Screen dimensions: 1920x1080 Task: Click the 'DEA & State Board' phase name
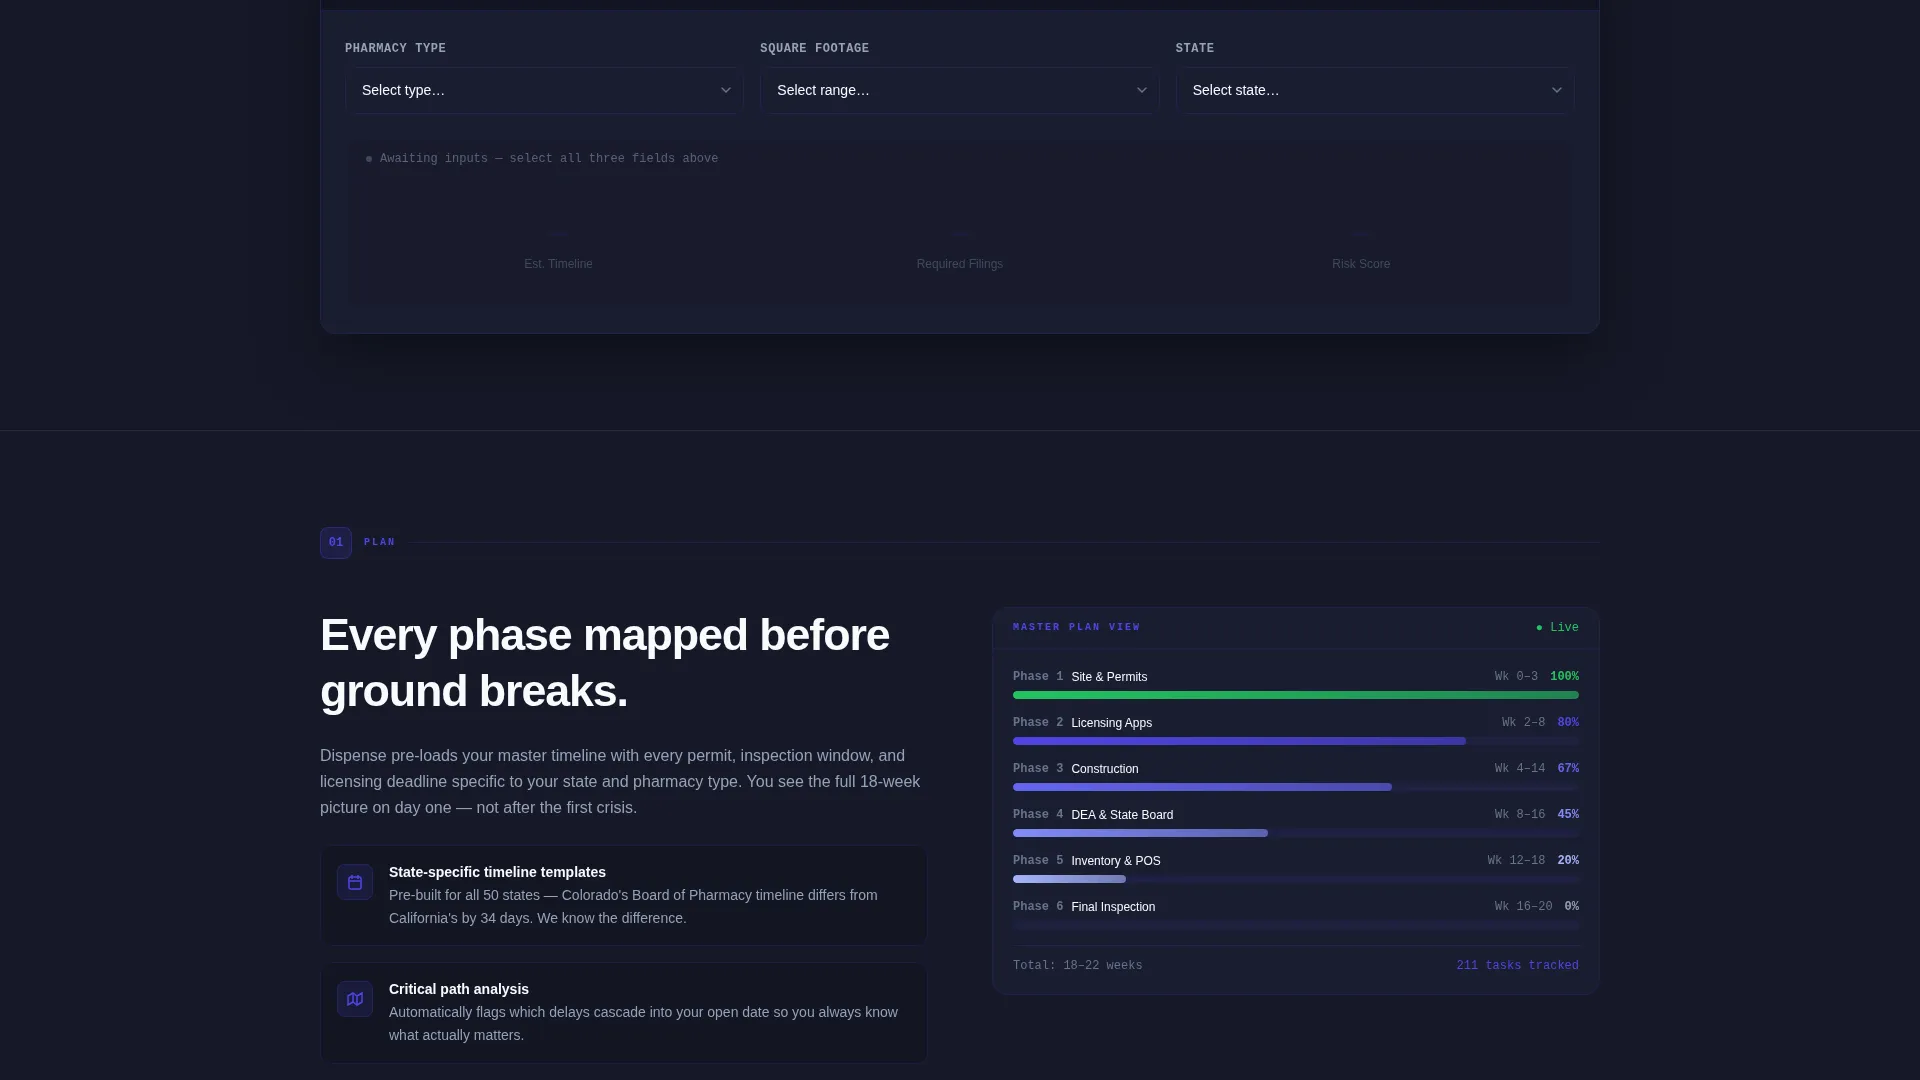click(1122, 815)
